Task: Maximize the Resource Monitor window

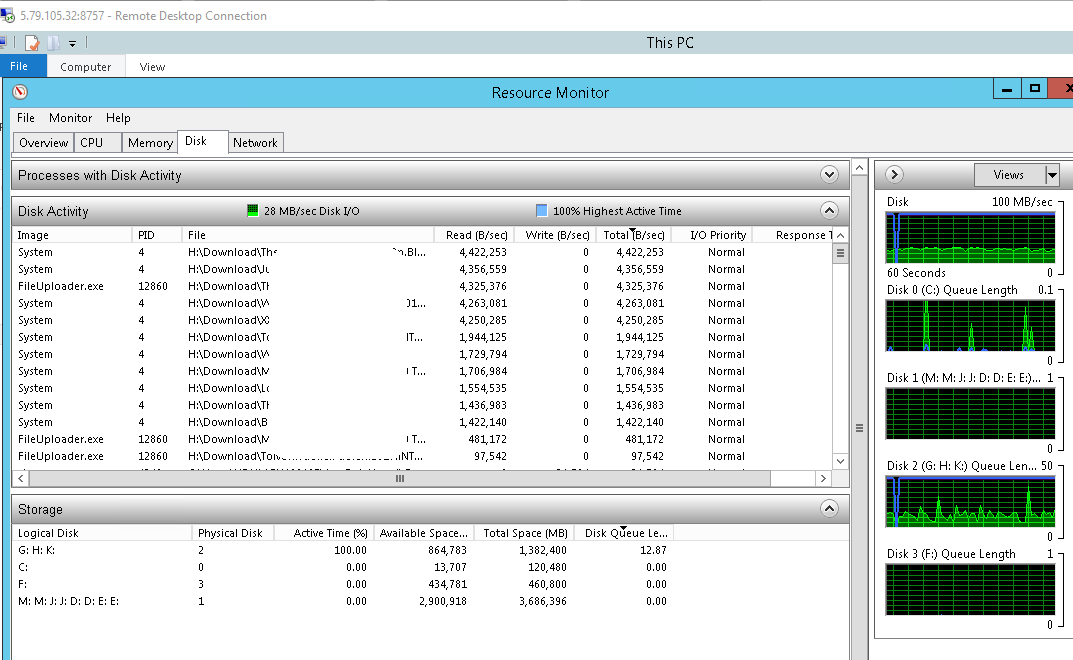Action: (1035, 89)
